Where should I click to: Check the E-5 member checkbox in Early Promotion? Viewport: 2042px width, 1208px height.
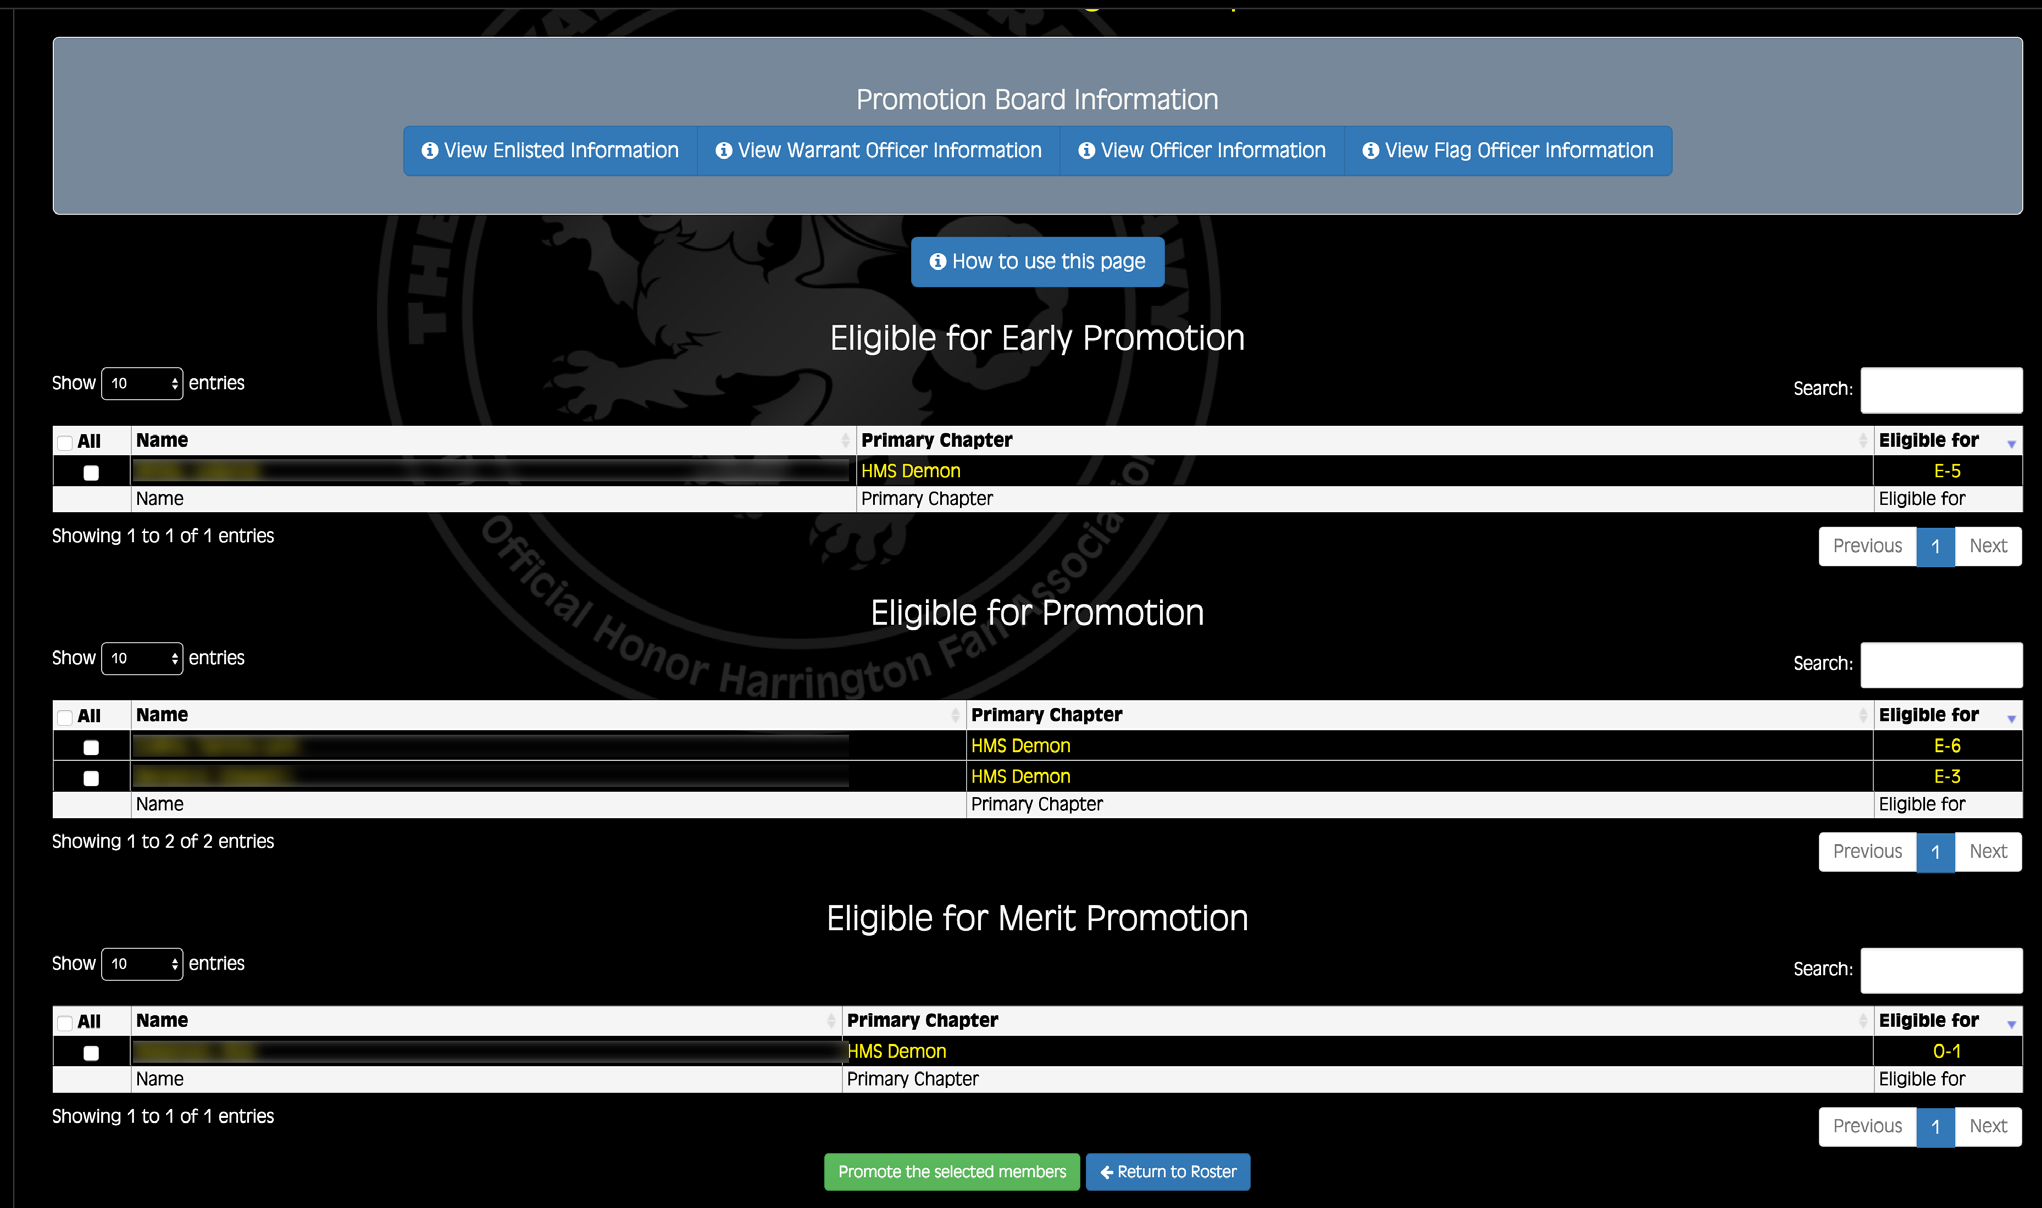91,472
